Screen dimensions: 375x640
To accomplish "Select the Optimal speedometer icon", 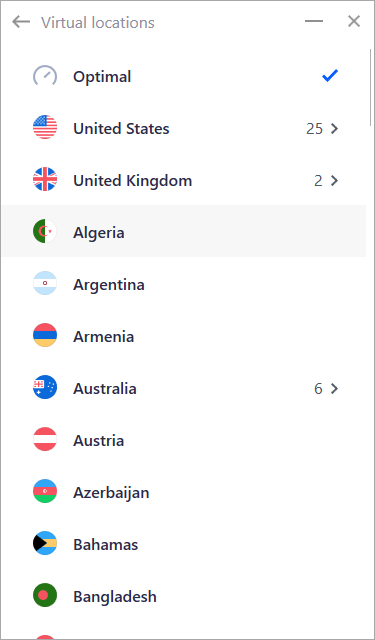I will 45,76.
